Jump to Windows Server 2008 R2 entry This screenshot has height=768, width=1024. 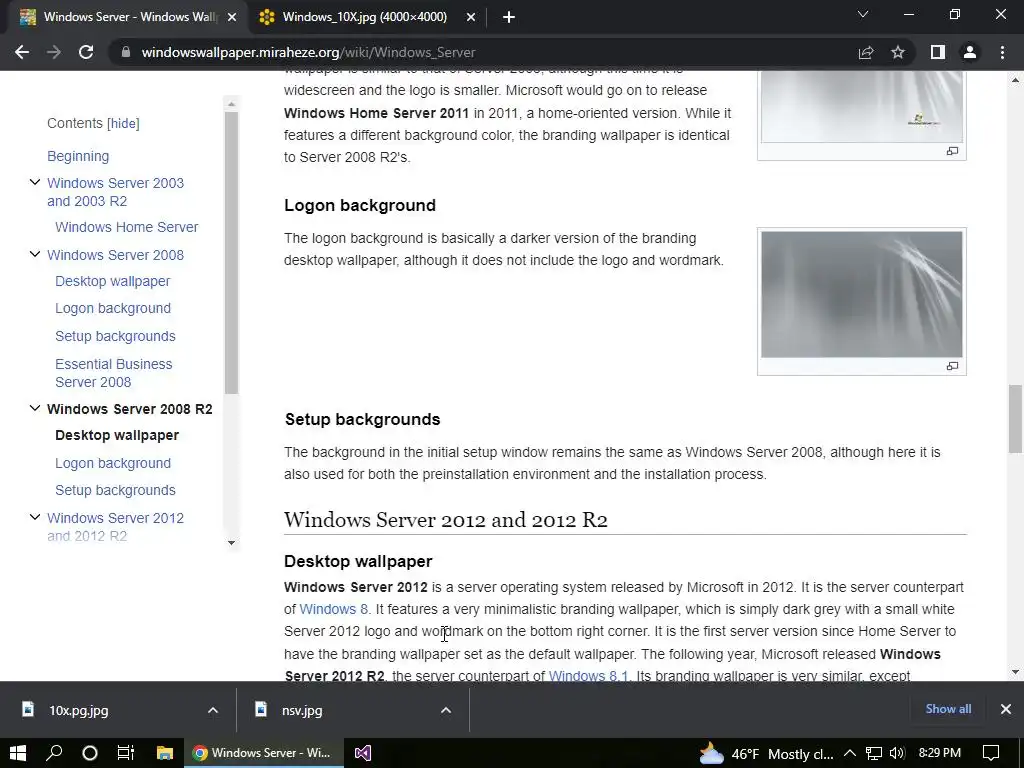pyautogui.click(x=129, y=409)
